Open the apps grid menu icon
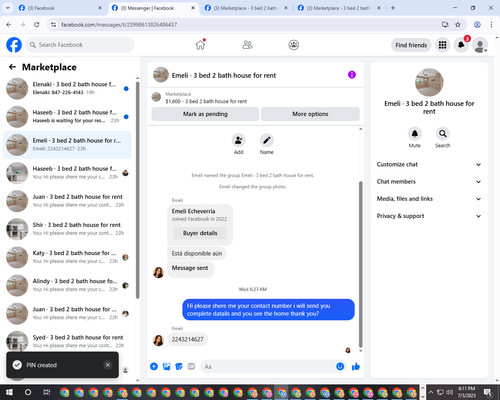This screenshot has width=500, height=400. coord(442,45)
